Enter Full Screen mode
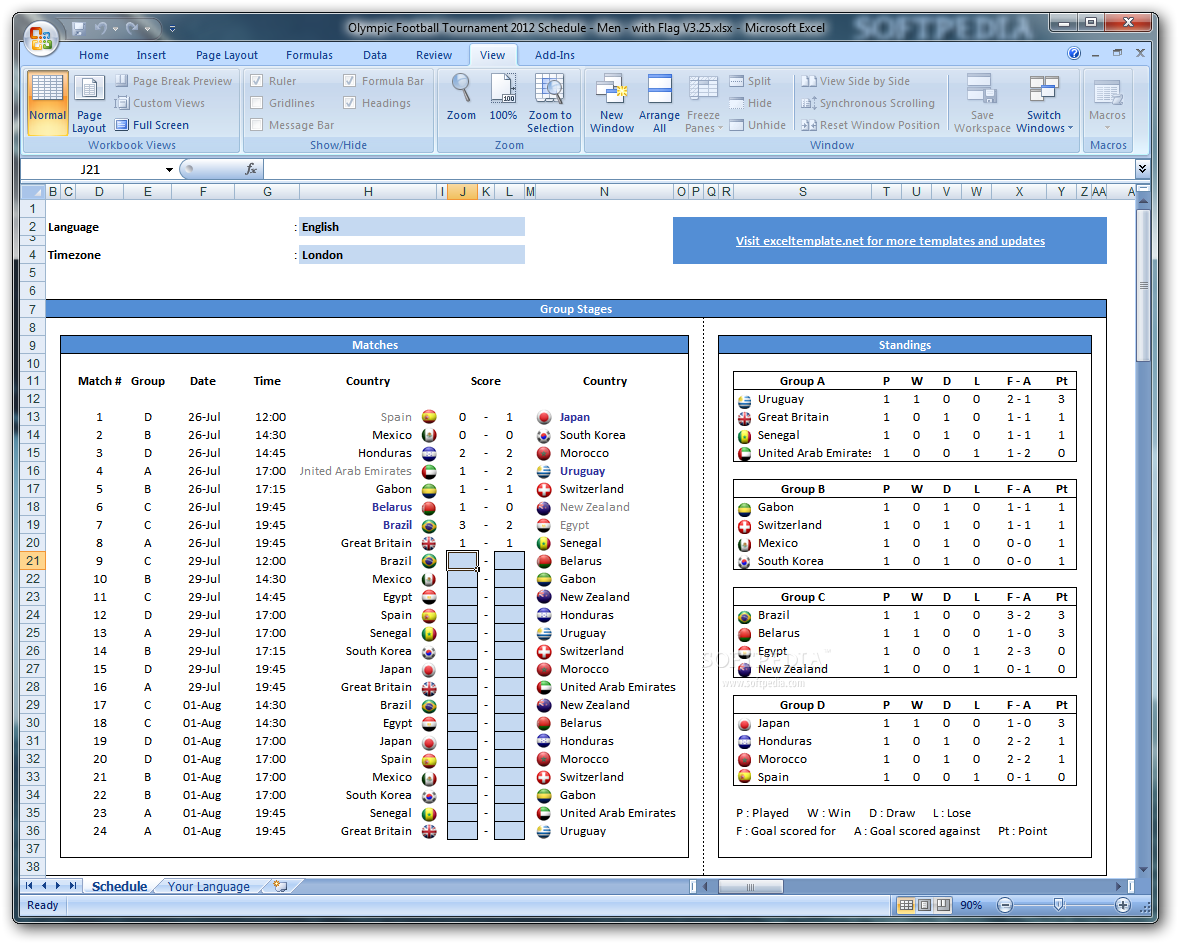 point(152,125)
